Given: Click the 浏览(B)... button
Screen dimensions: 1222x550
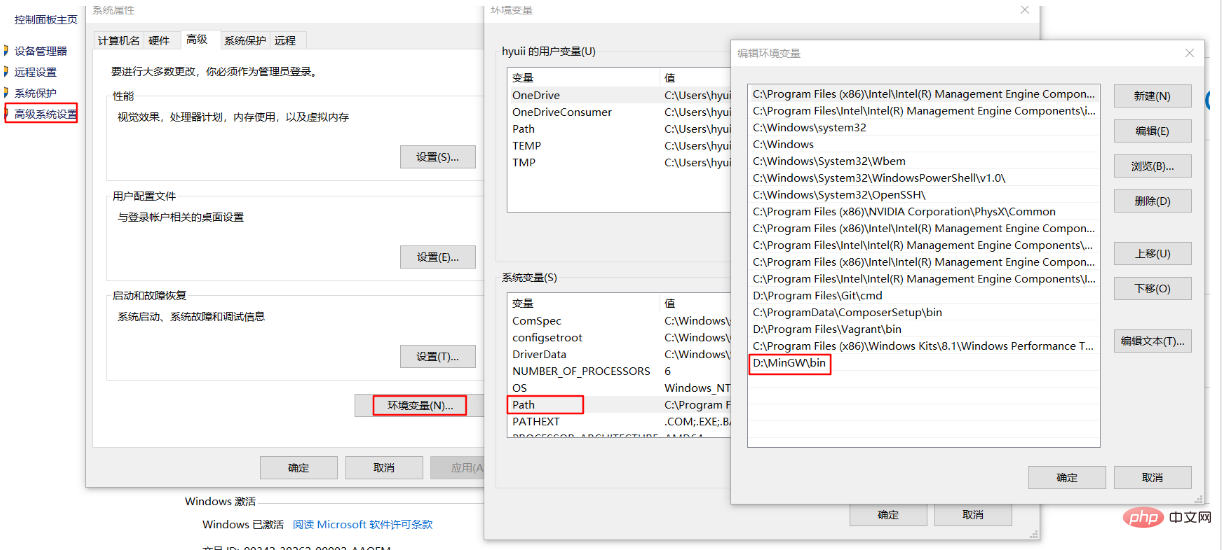Looking at the screenshot, I should [1152, 166].
